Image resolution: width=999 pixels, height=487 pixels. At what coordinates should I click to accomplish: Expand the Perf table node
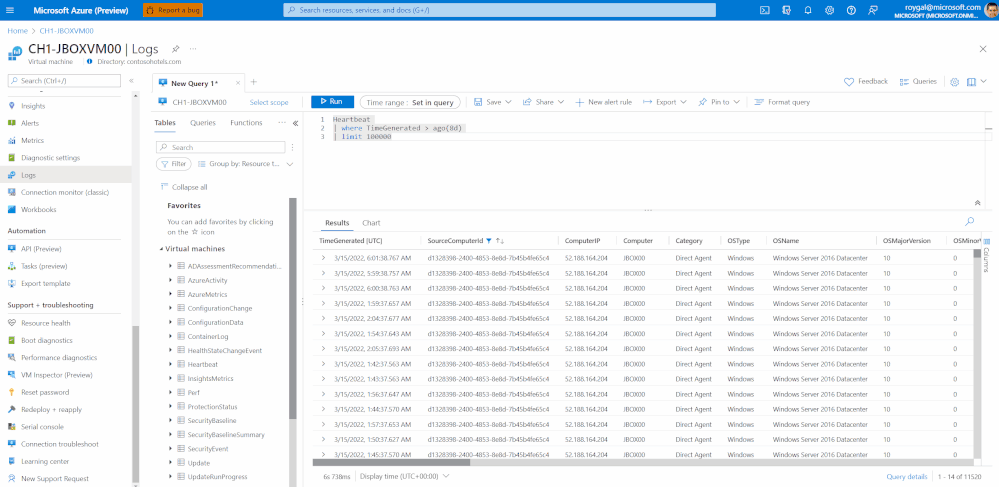[x=171, y=392]
